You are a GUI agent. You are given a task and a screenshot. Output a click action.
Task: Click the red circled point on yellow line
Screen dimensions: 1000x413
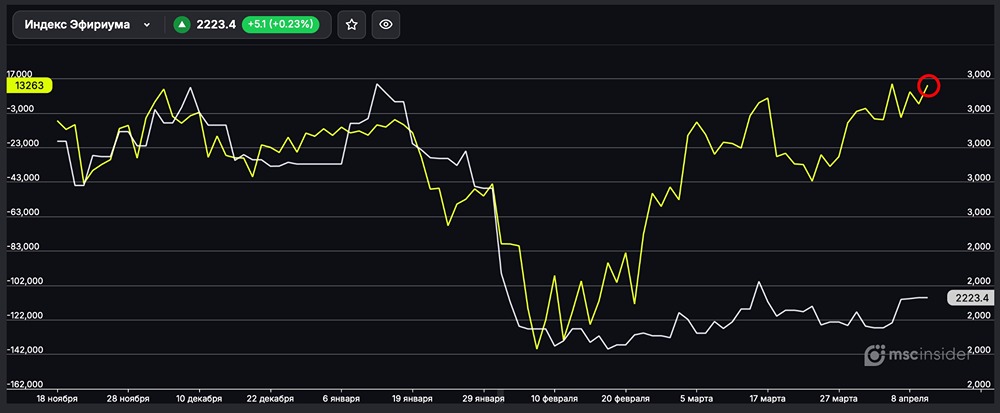(x=929, y=86)
